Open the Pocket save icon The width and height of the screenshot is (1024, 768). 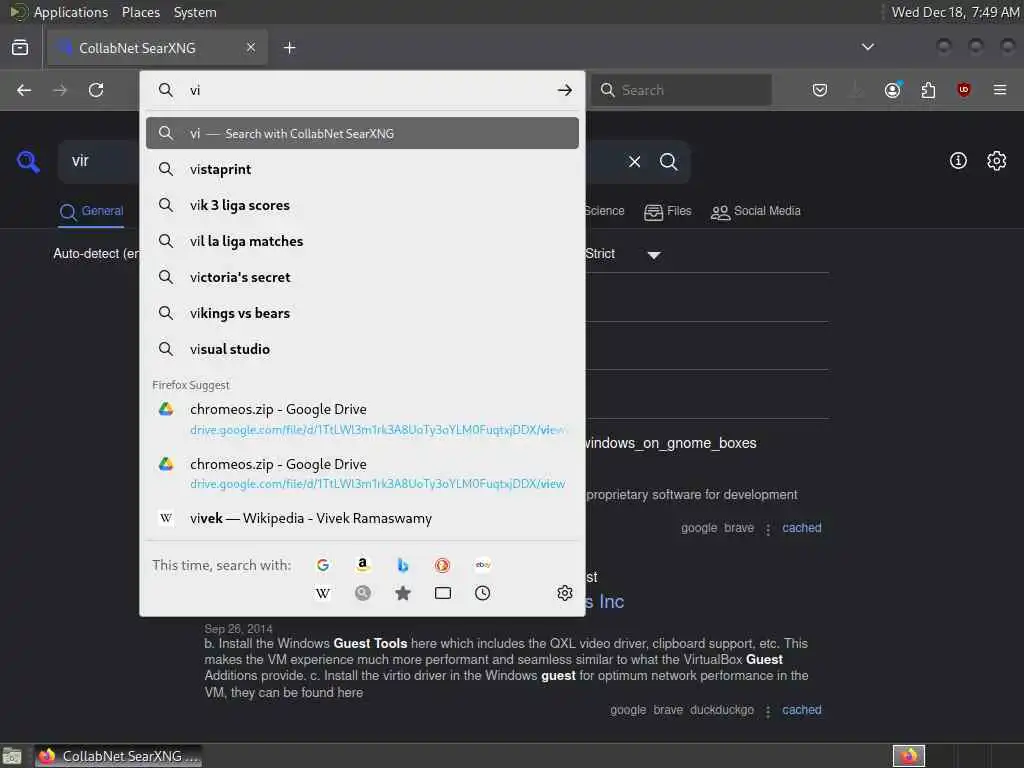[820, 90]
